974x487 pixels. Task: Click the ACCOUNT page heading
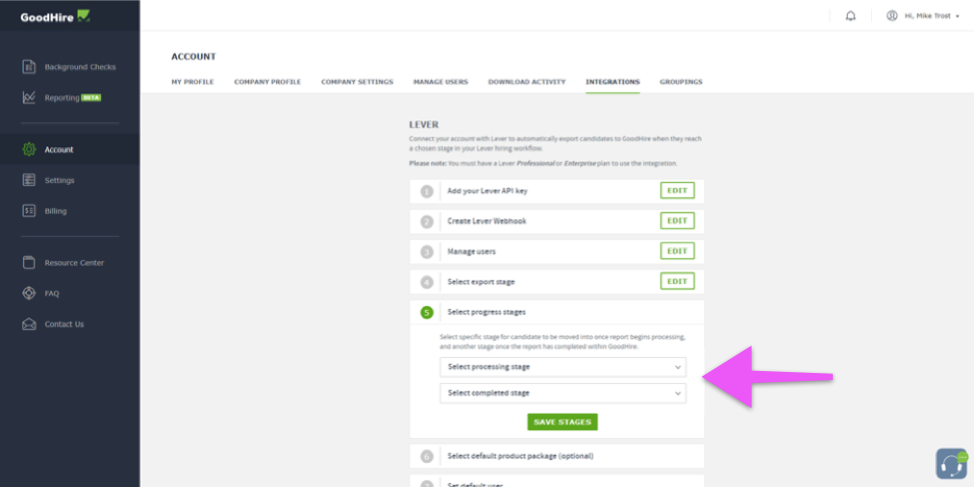[194, 57]
